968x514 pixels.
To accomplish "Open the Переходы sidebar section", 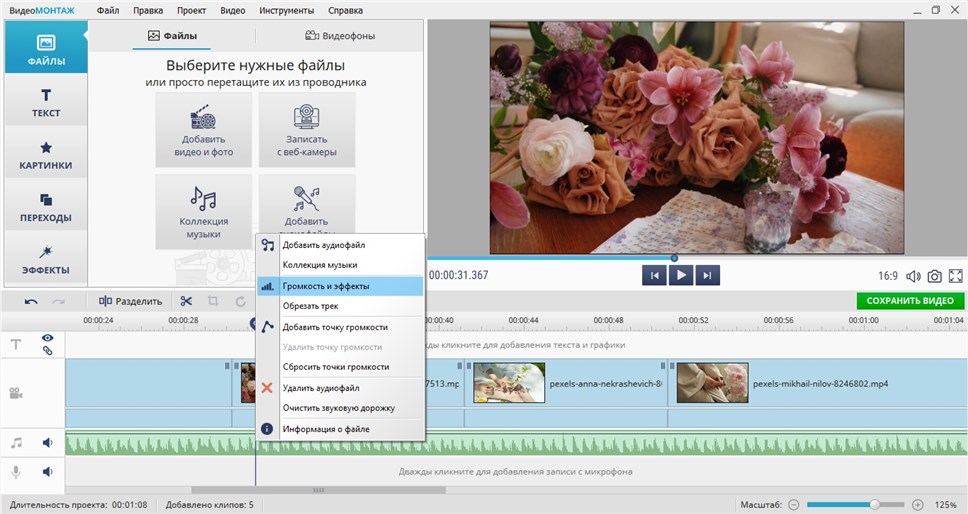I will click(x=46, y=207).
